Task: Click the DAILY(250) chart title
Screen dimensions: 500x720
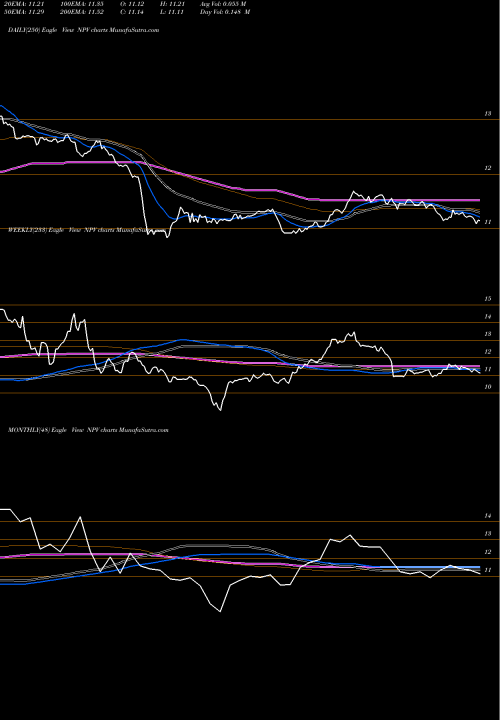Action: click(x=84, y=30)
